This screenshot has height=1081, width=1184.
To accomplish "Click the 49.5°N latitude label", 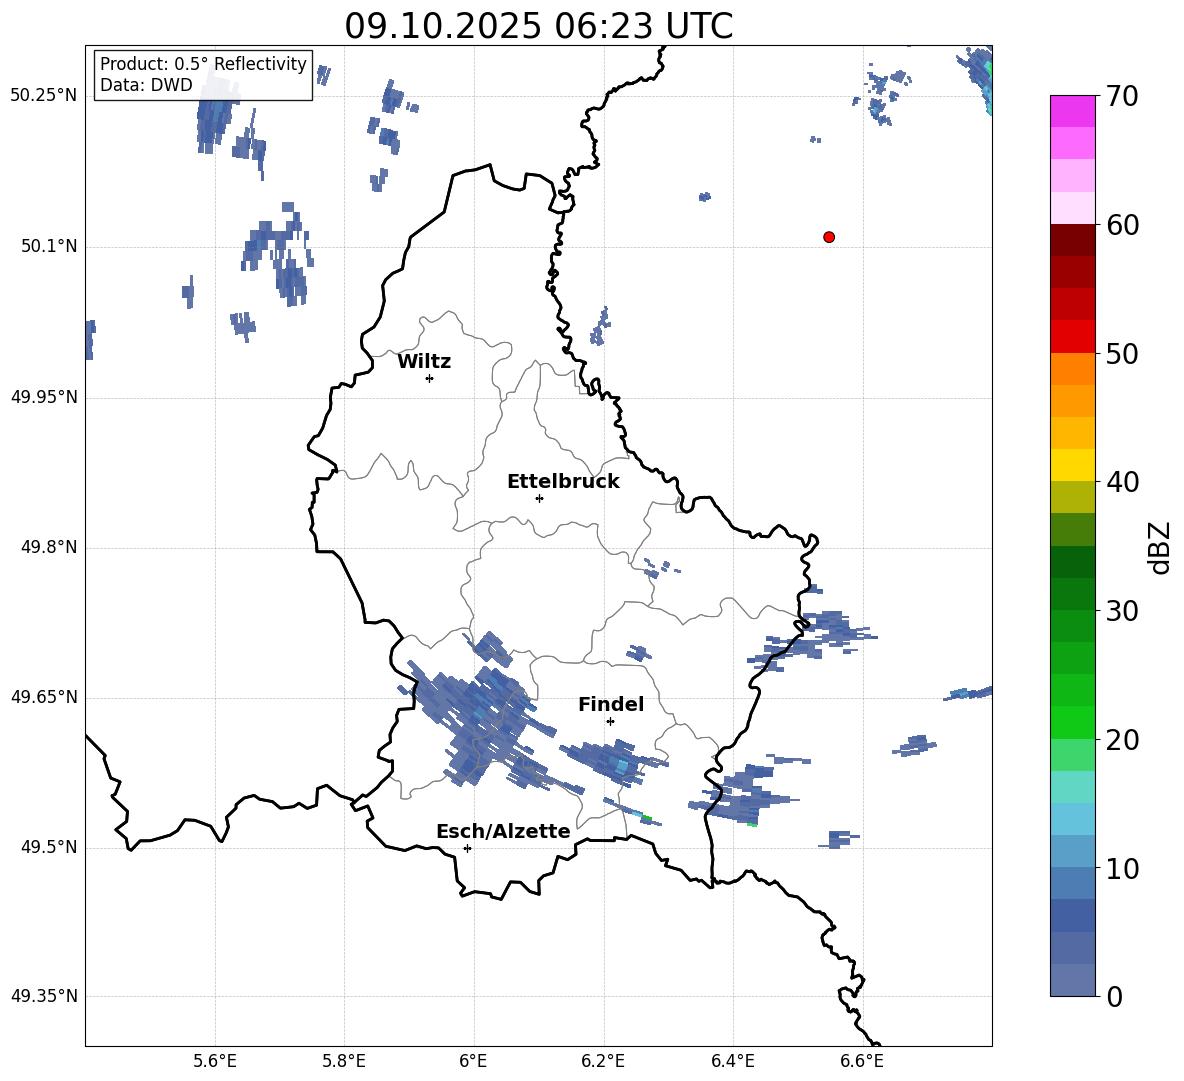I will 48,847.
